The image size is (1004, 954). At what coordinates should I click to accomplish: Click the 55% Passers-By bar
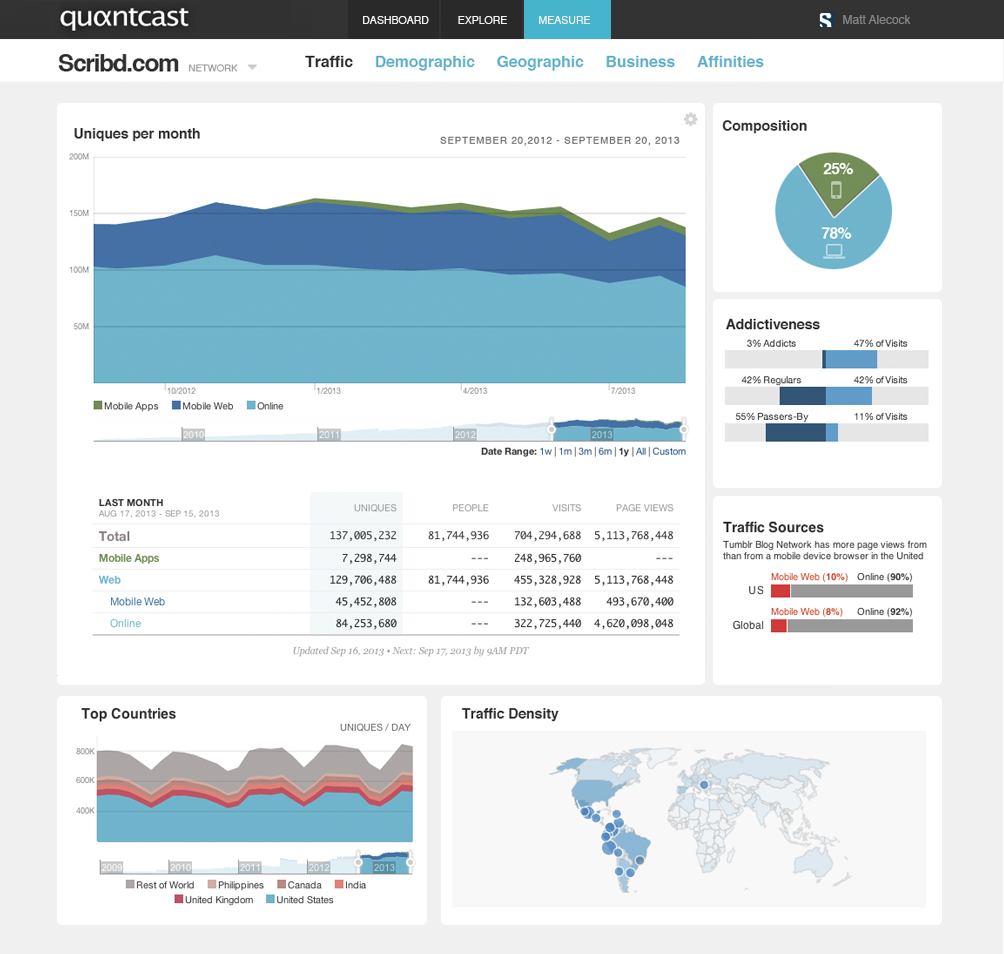[x=827, y=432]
